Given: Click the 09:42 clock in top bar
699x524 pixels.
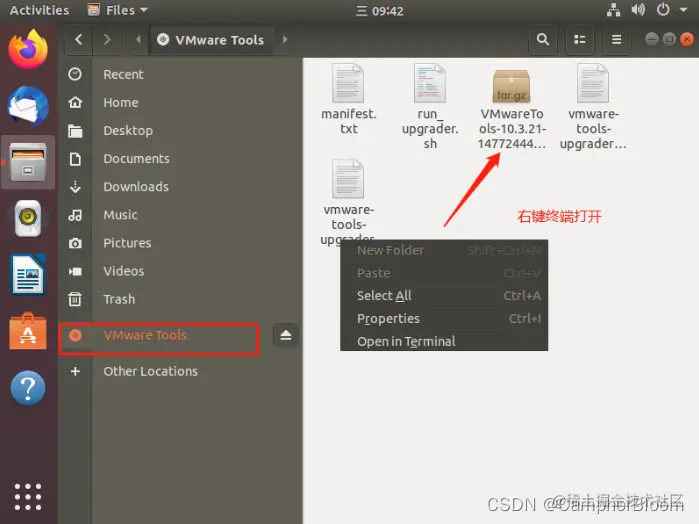Looking at the screenshot, I should [x=380, y=11].
